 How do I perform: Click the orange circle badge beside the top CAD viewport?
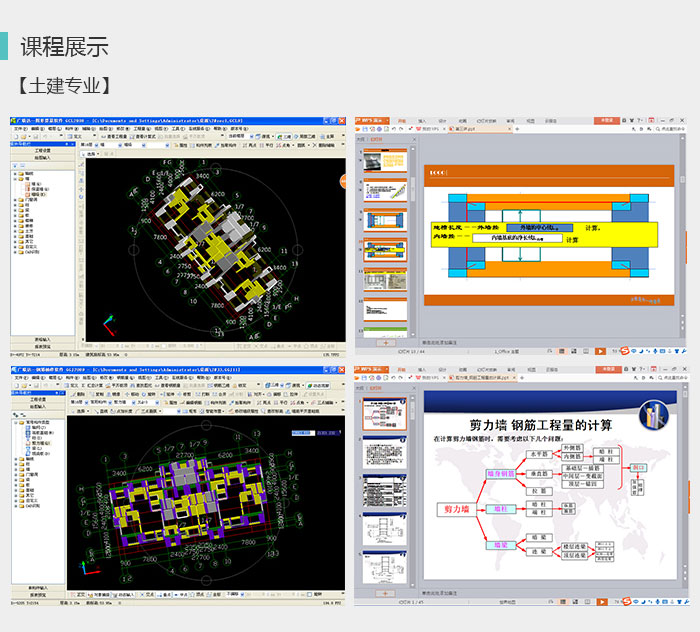(x=343, y=183)
